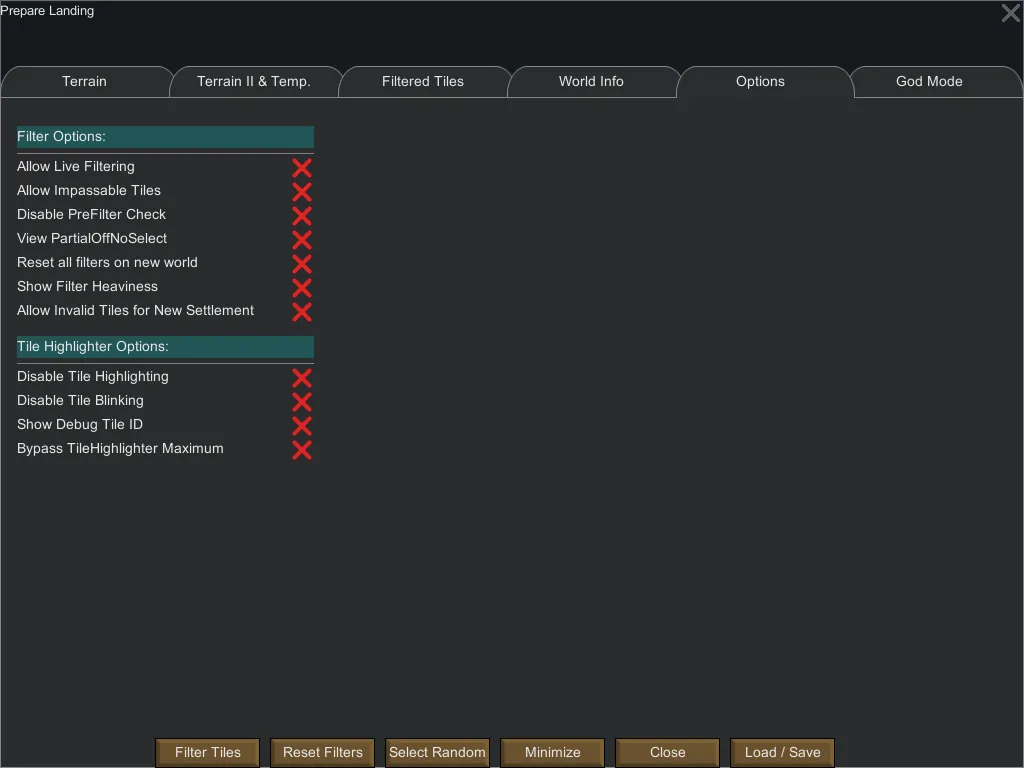This screenshot has height=768, width=1024.
Task: Open the World Info tab
Action: pos(591,82)
